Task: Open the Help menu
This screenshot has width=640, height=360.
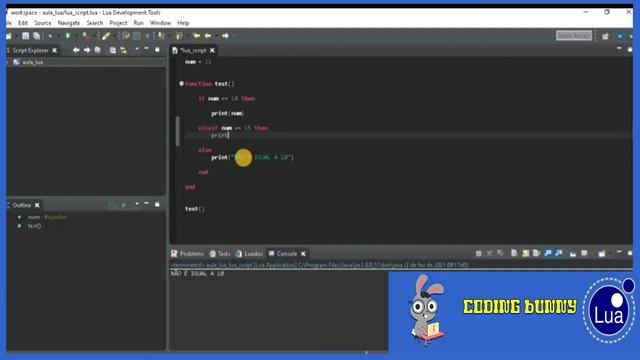Action: tap(183, 23)
